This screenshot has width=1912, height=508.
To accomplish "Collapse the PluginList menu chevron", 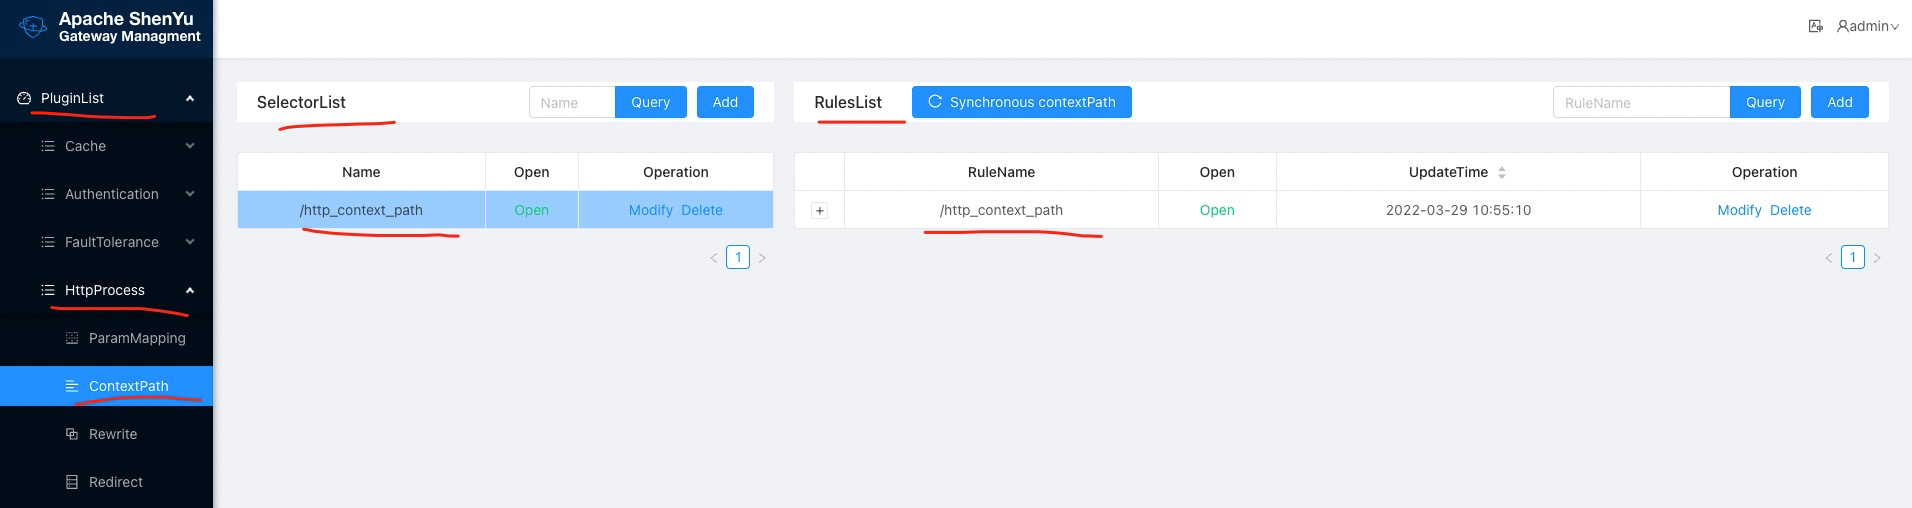I will click(x=190, y=98).
